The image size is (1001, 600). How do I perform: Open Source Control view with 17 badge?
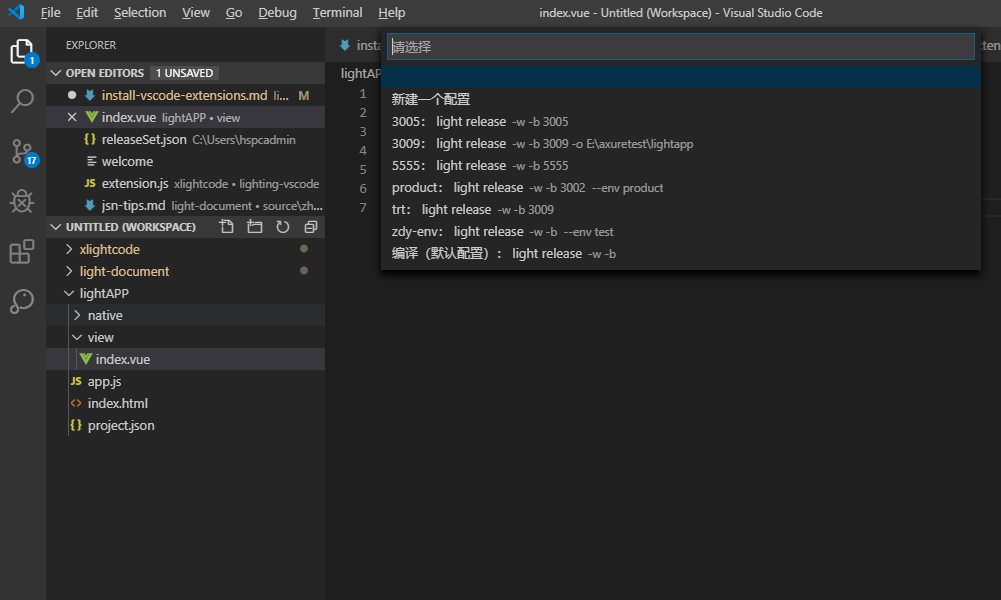[22, 152]
